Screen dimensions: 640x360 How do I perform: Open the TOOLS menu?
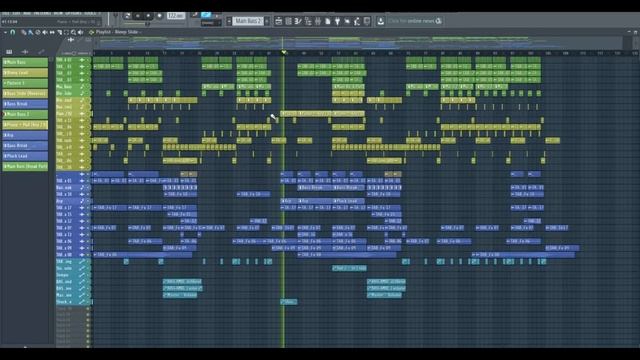coord(90,13)
